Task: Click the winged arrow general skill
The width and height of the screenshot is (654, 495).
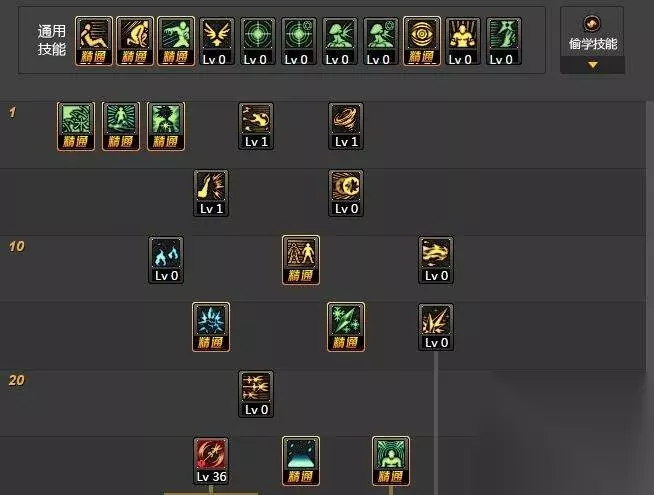Action: point(216,41)
